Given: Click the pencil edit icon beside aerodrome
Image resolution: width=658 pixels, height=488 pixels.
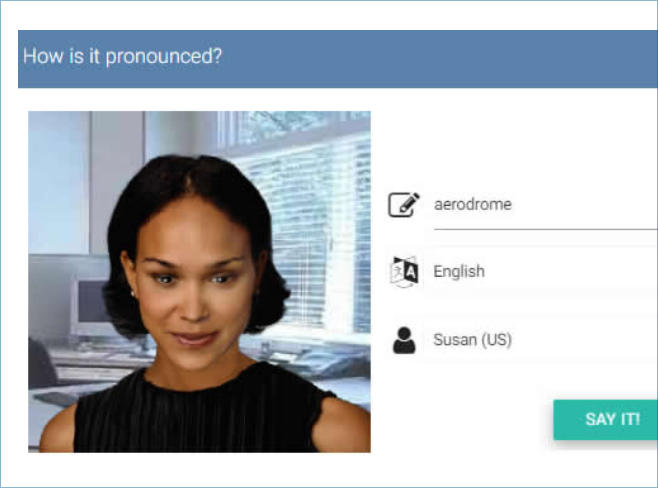Looking at the screenshot, I should tap(403, 205).
